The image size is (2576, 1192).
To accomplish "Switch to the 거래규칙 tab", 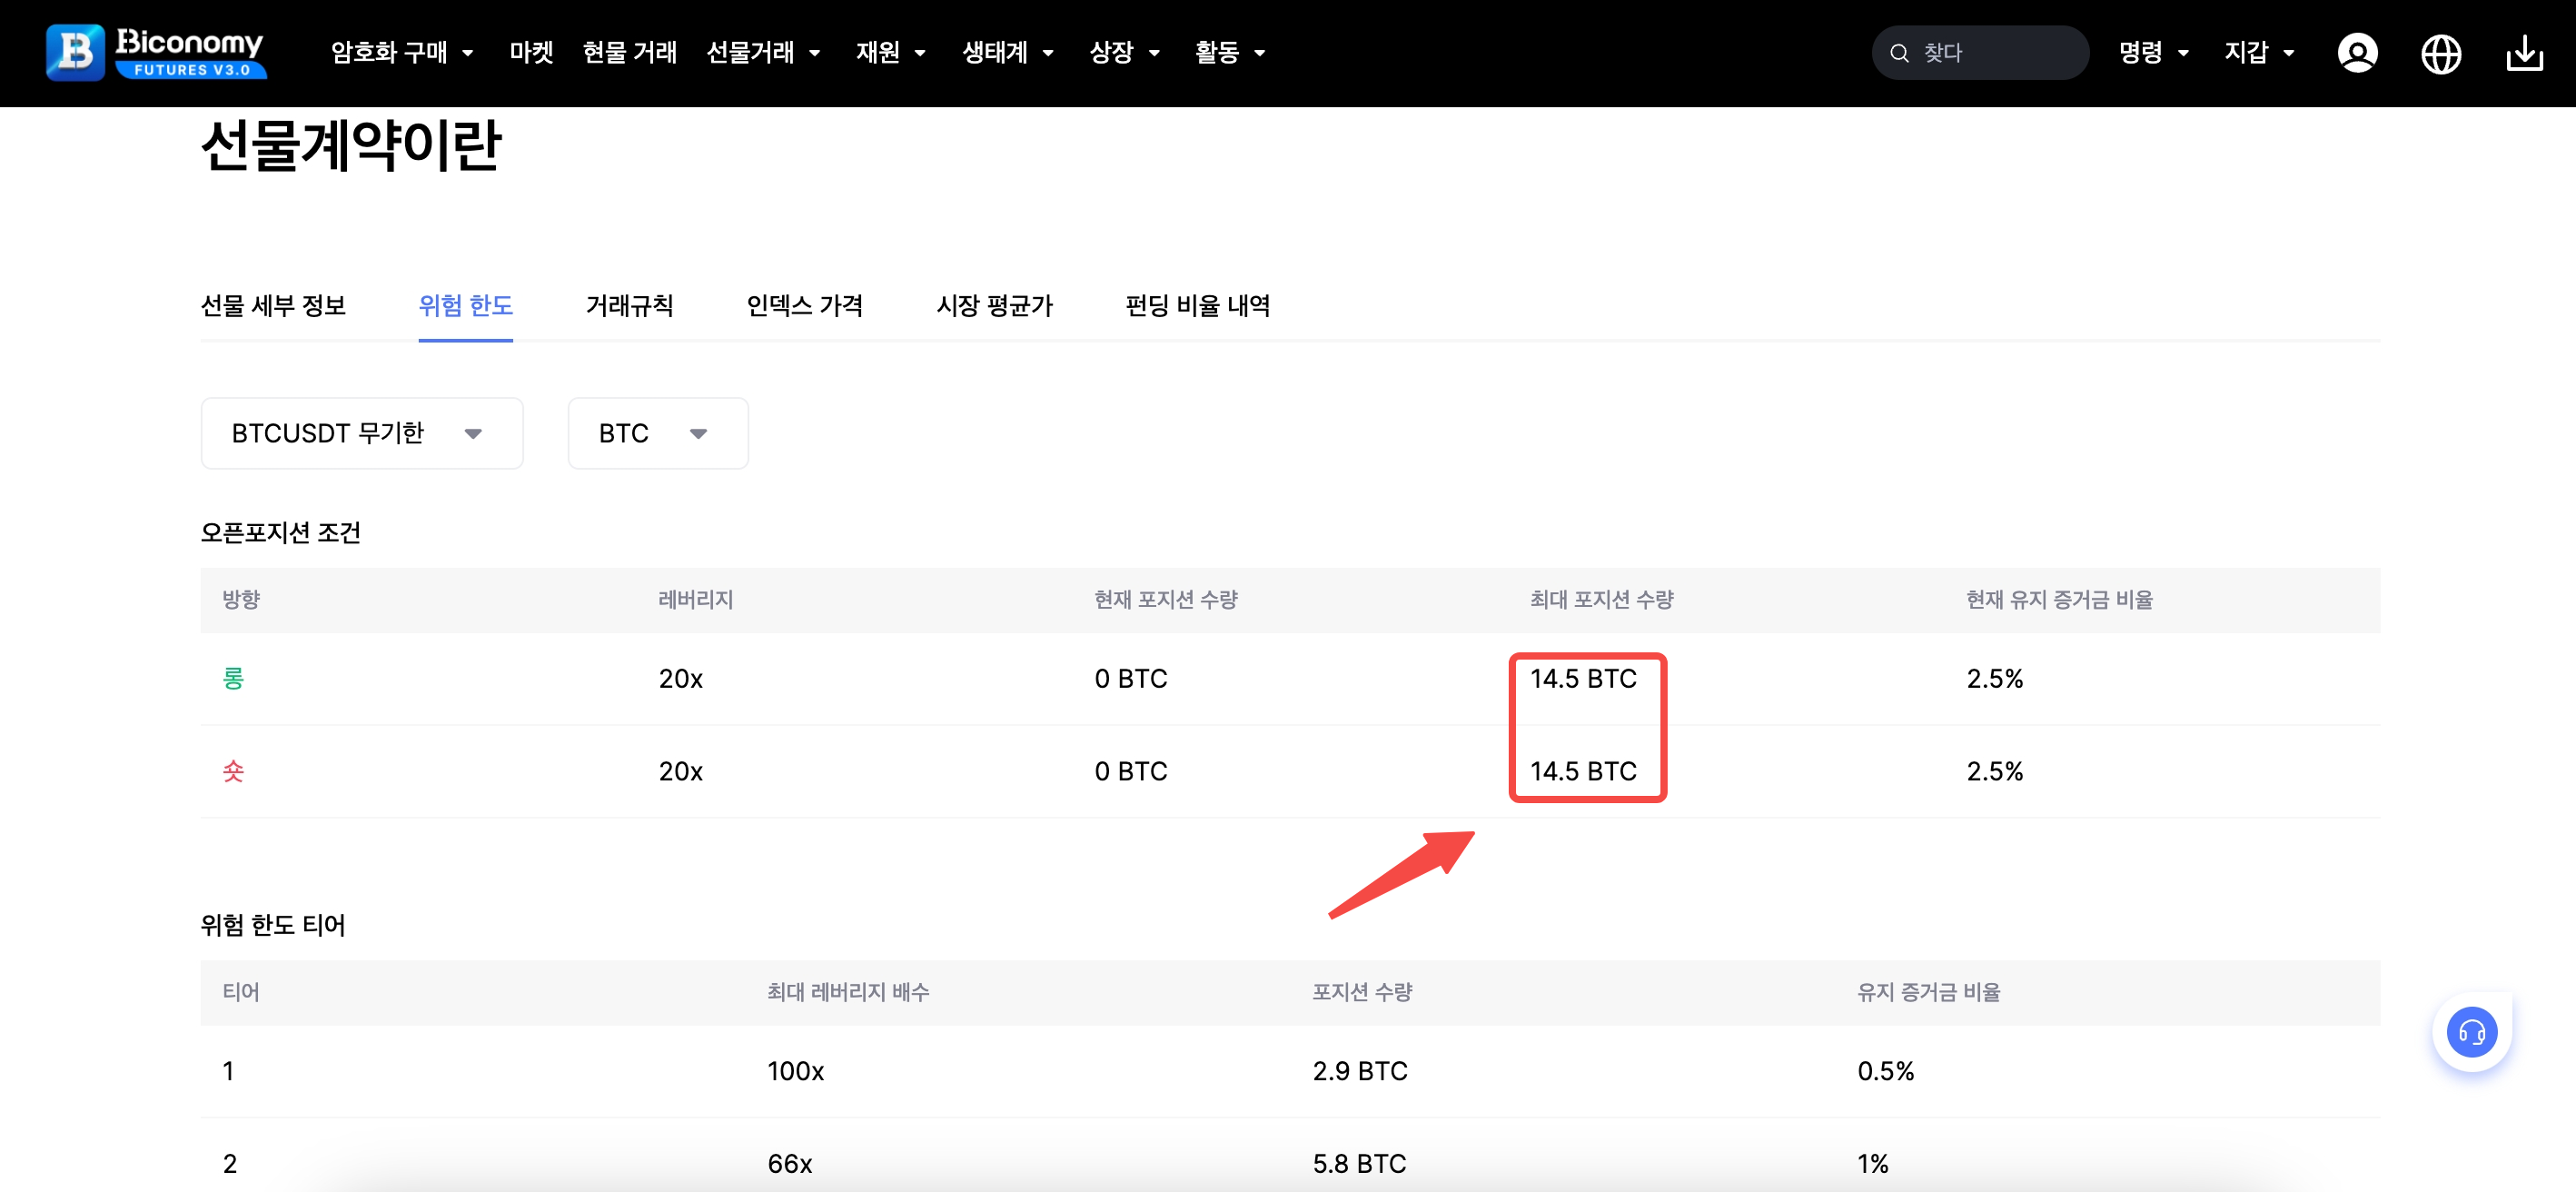I will [x=629, y=305].
